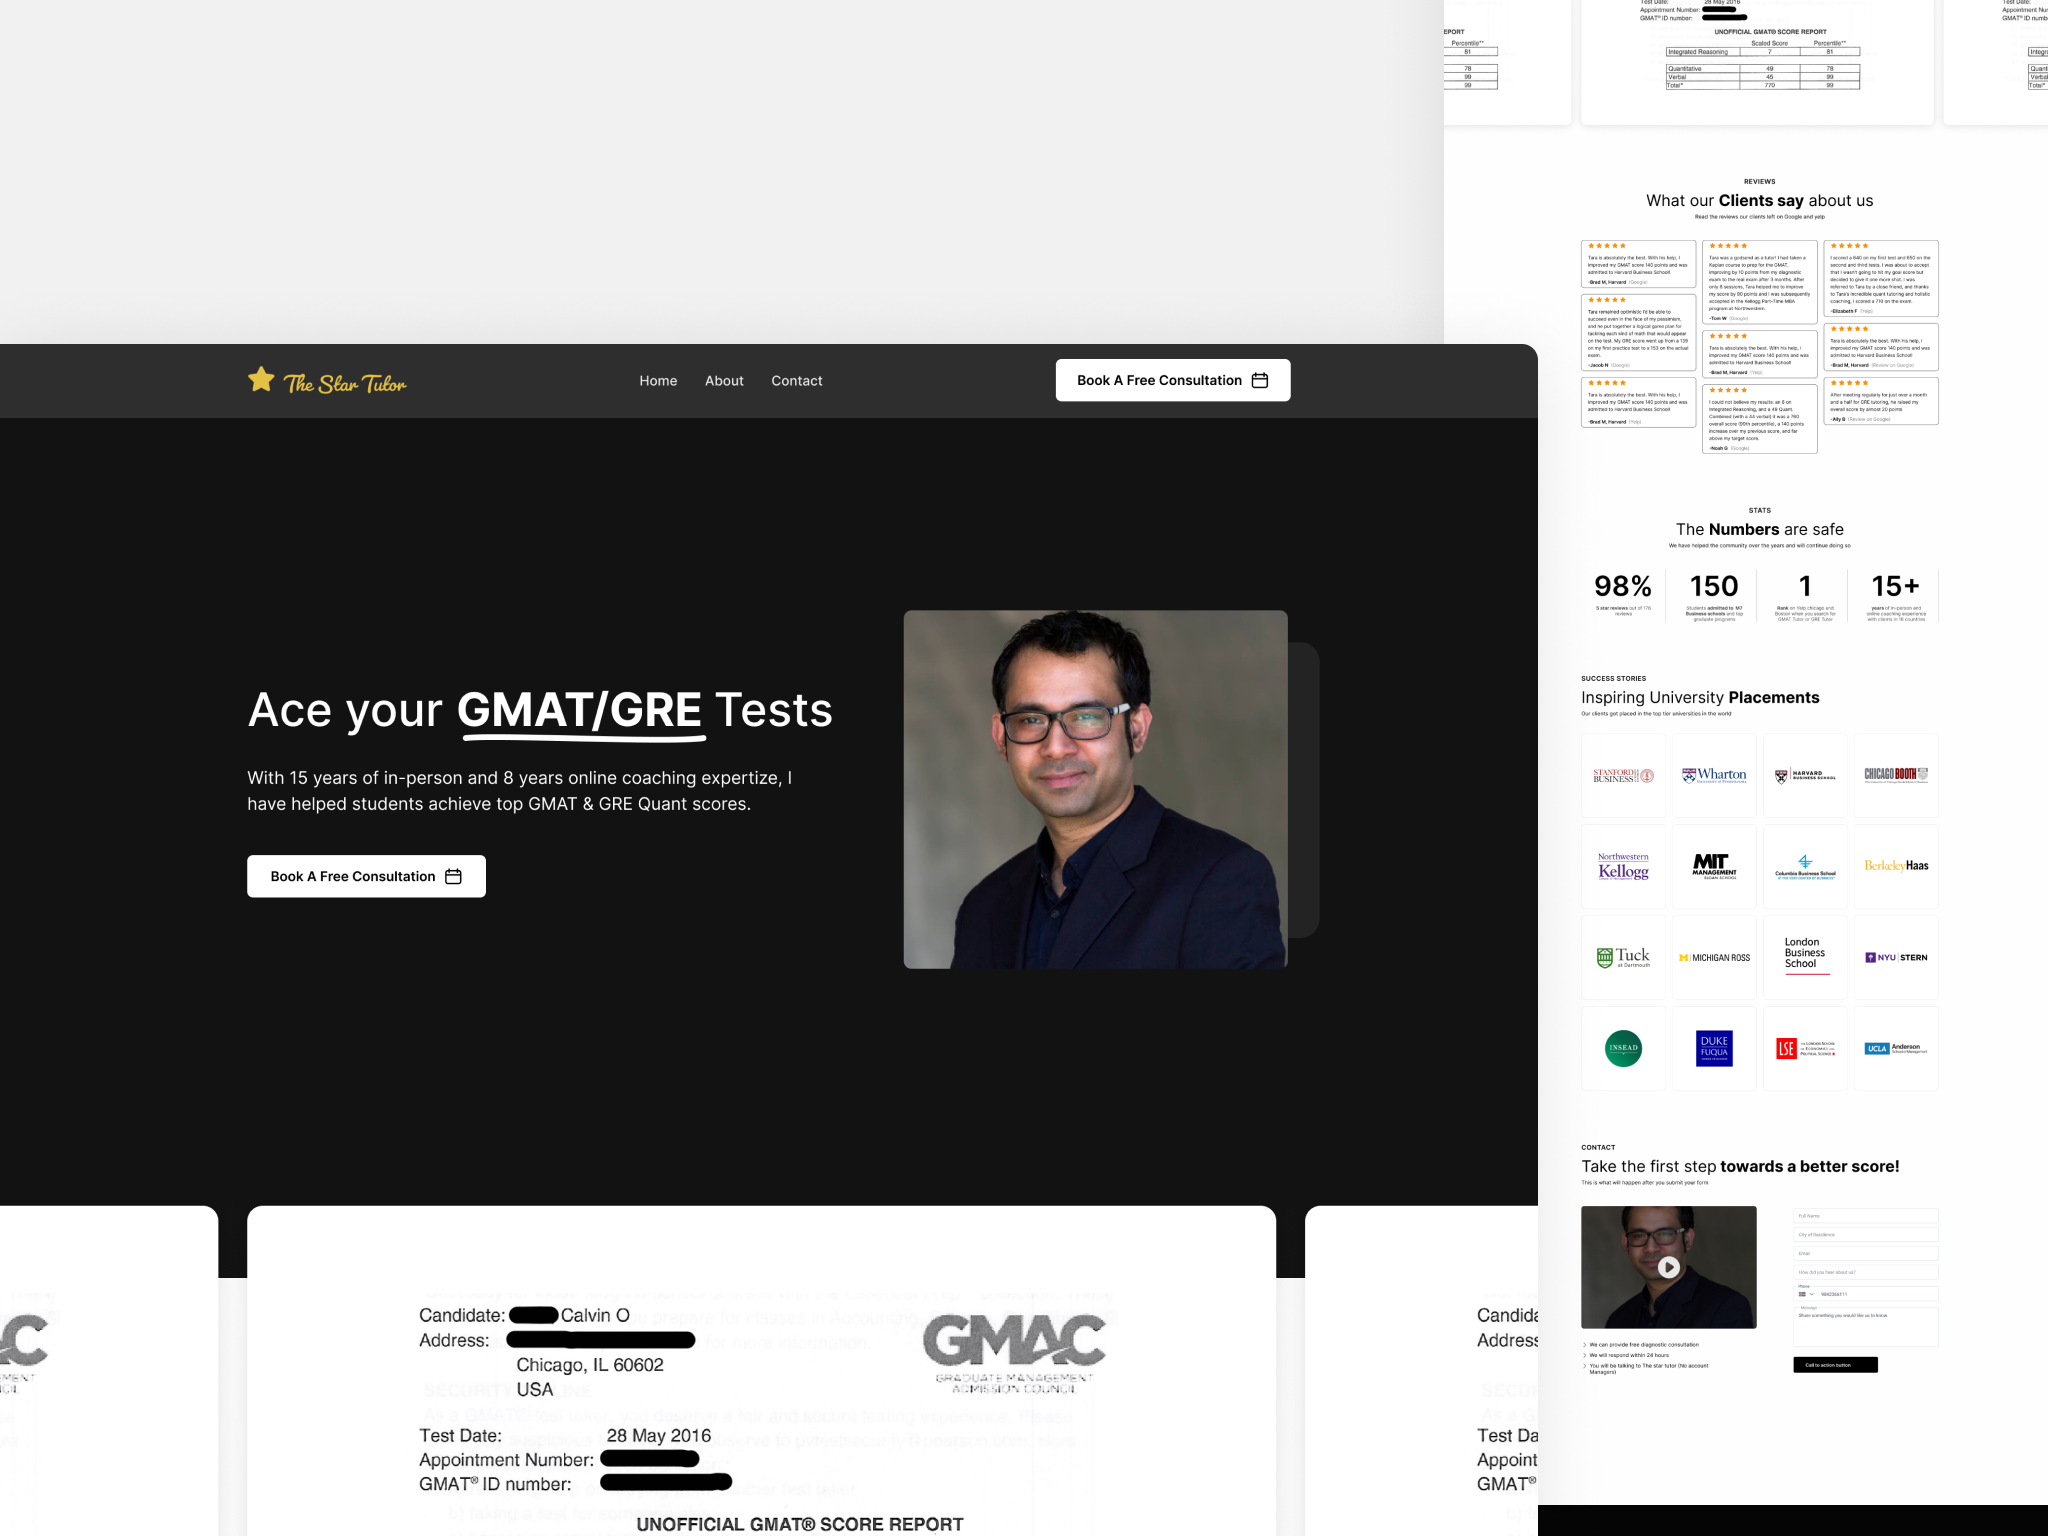Click the Northwestern Kellogg logo

click(x=1623, y=866)
